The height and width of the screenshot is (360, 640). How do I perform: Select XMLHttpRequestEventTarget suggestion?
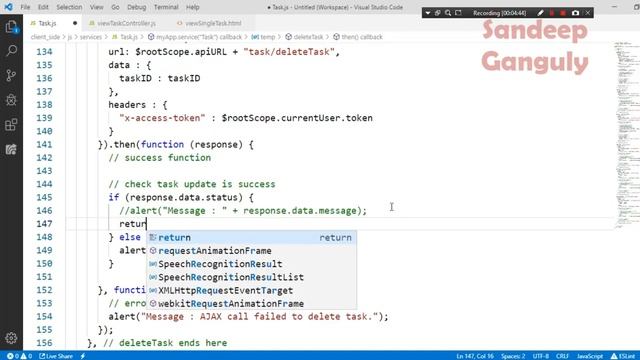click(x=251, y=290)
